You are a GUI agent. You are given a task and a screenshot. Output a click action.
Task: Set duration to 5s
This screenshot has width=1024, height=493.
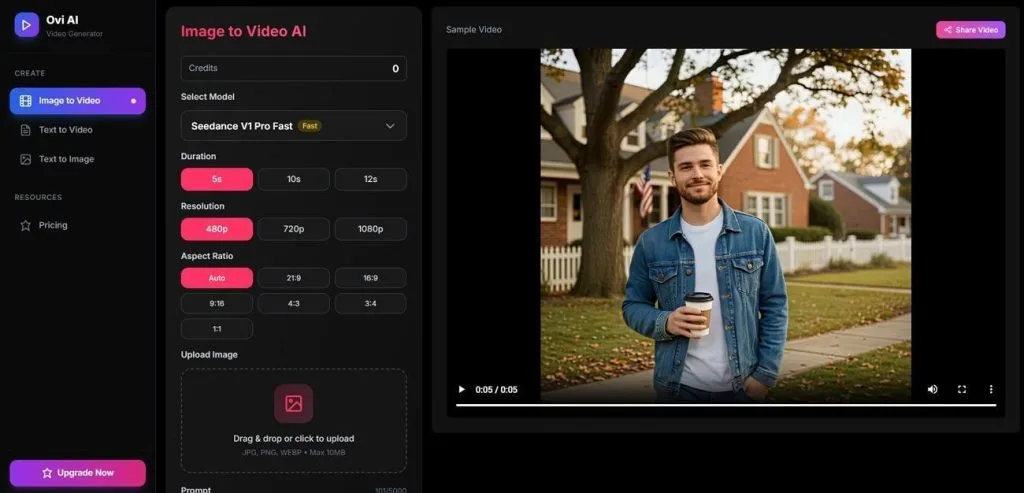click(217, 179)
